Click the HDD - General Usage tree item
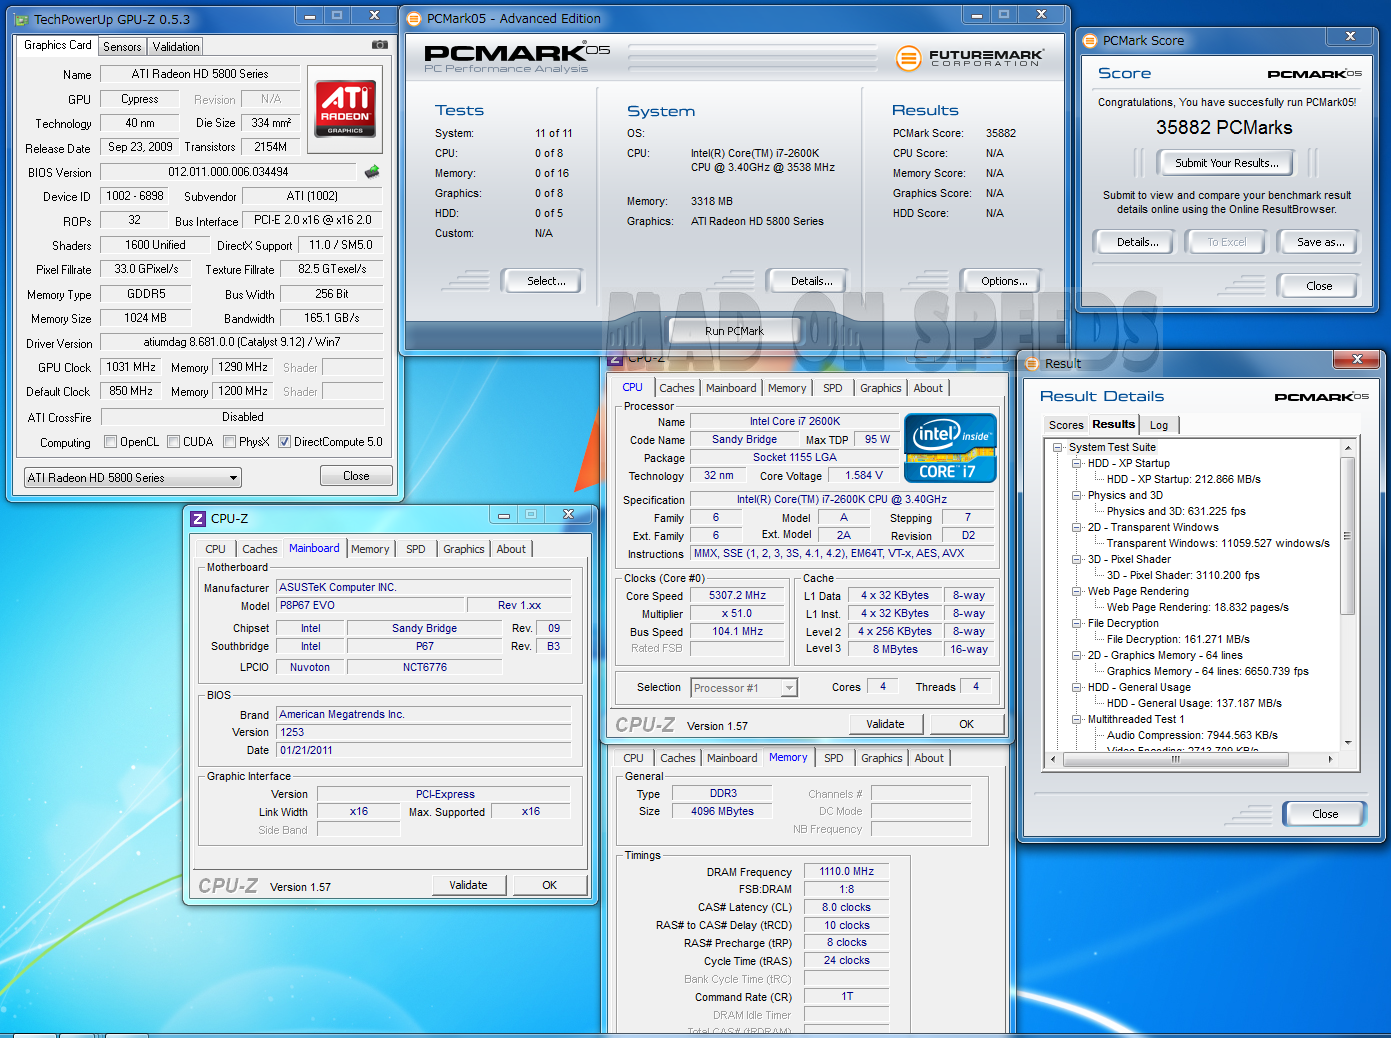Image resolution: width=1391 pixels, height=1038 pixels. [x=1139, y=687]
